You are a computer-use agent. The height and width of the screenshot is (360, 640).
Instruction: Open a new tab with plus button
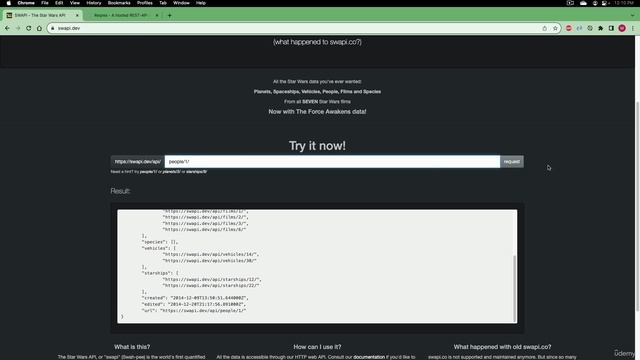click(x=169, y=16)
